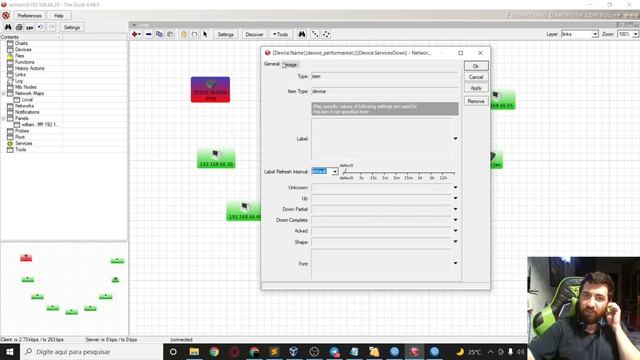Click Settings button above Contents pane
Image resolution: width=640 pixels, height=360 pixels.
[x=72, y=27]
